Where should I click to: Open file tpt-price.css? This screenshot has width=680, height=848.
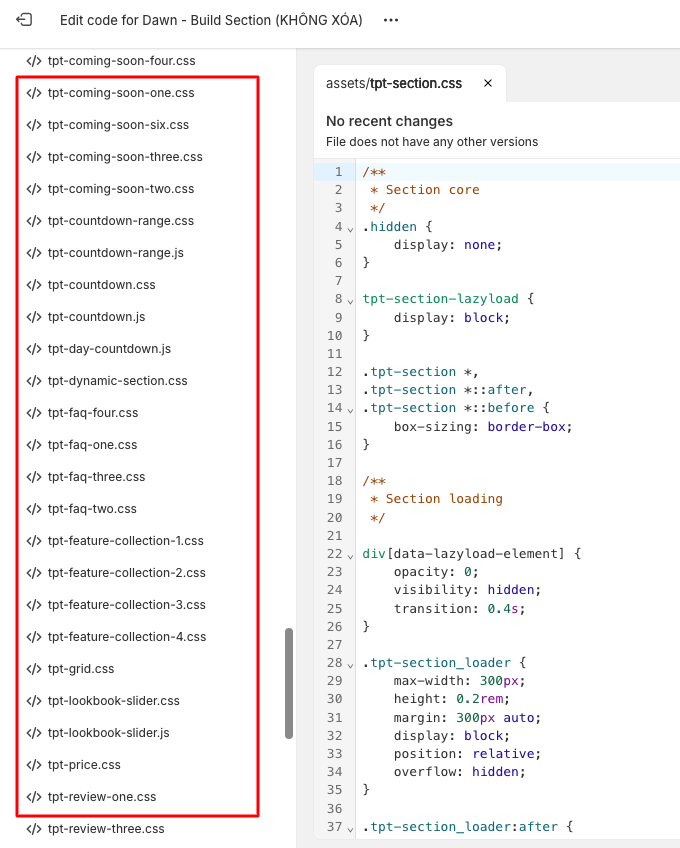pyautogui.click(x=84, y=765)
